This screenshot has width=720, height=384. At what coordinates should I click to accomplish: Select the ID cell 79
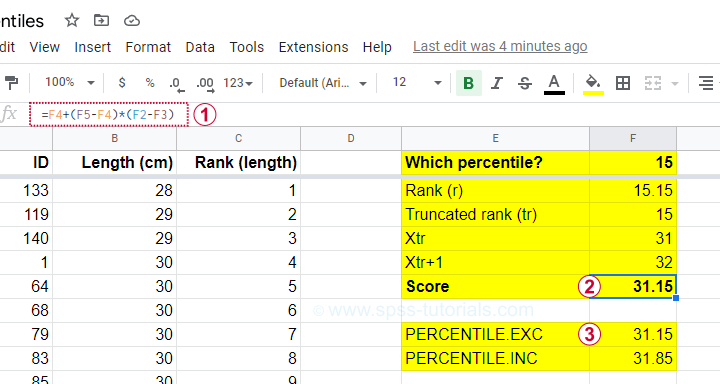coord(26,334)
